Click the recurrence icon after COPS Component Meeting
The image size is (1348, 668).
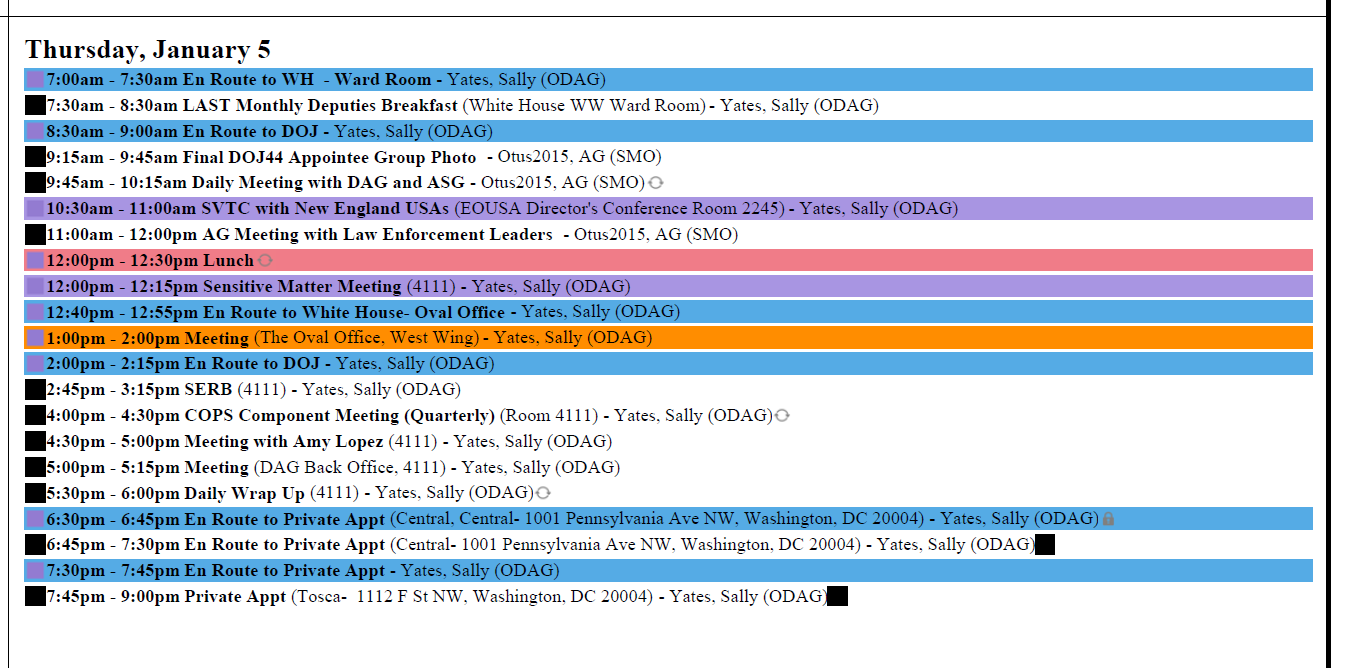782,415
